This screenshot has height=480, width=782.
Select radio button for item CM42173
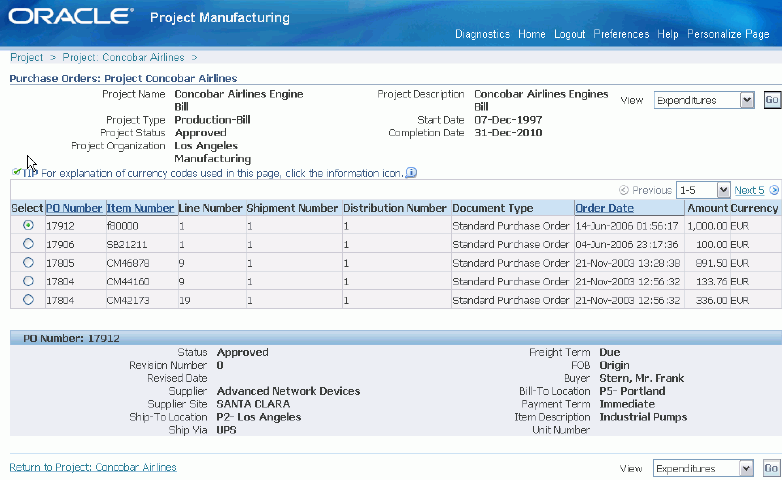click(x=28, y=299)
